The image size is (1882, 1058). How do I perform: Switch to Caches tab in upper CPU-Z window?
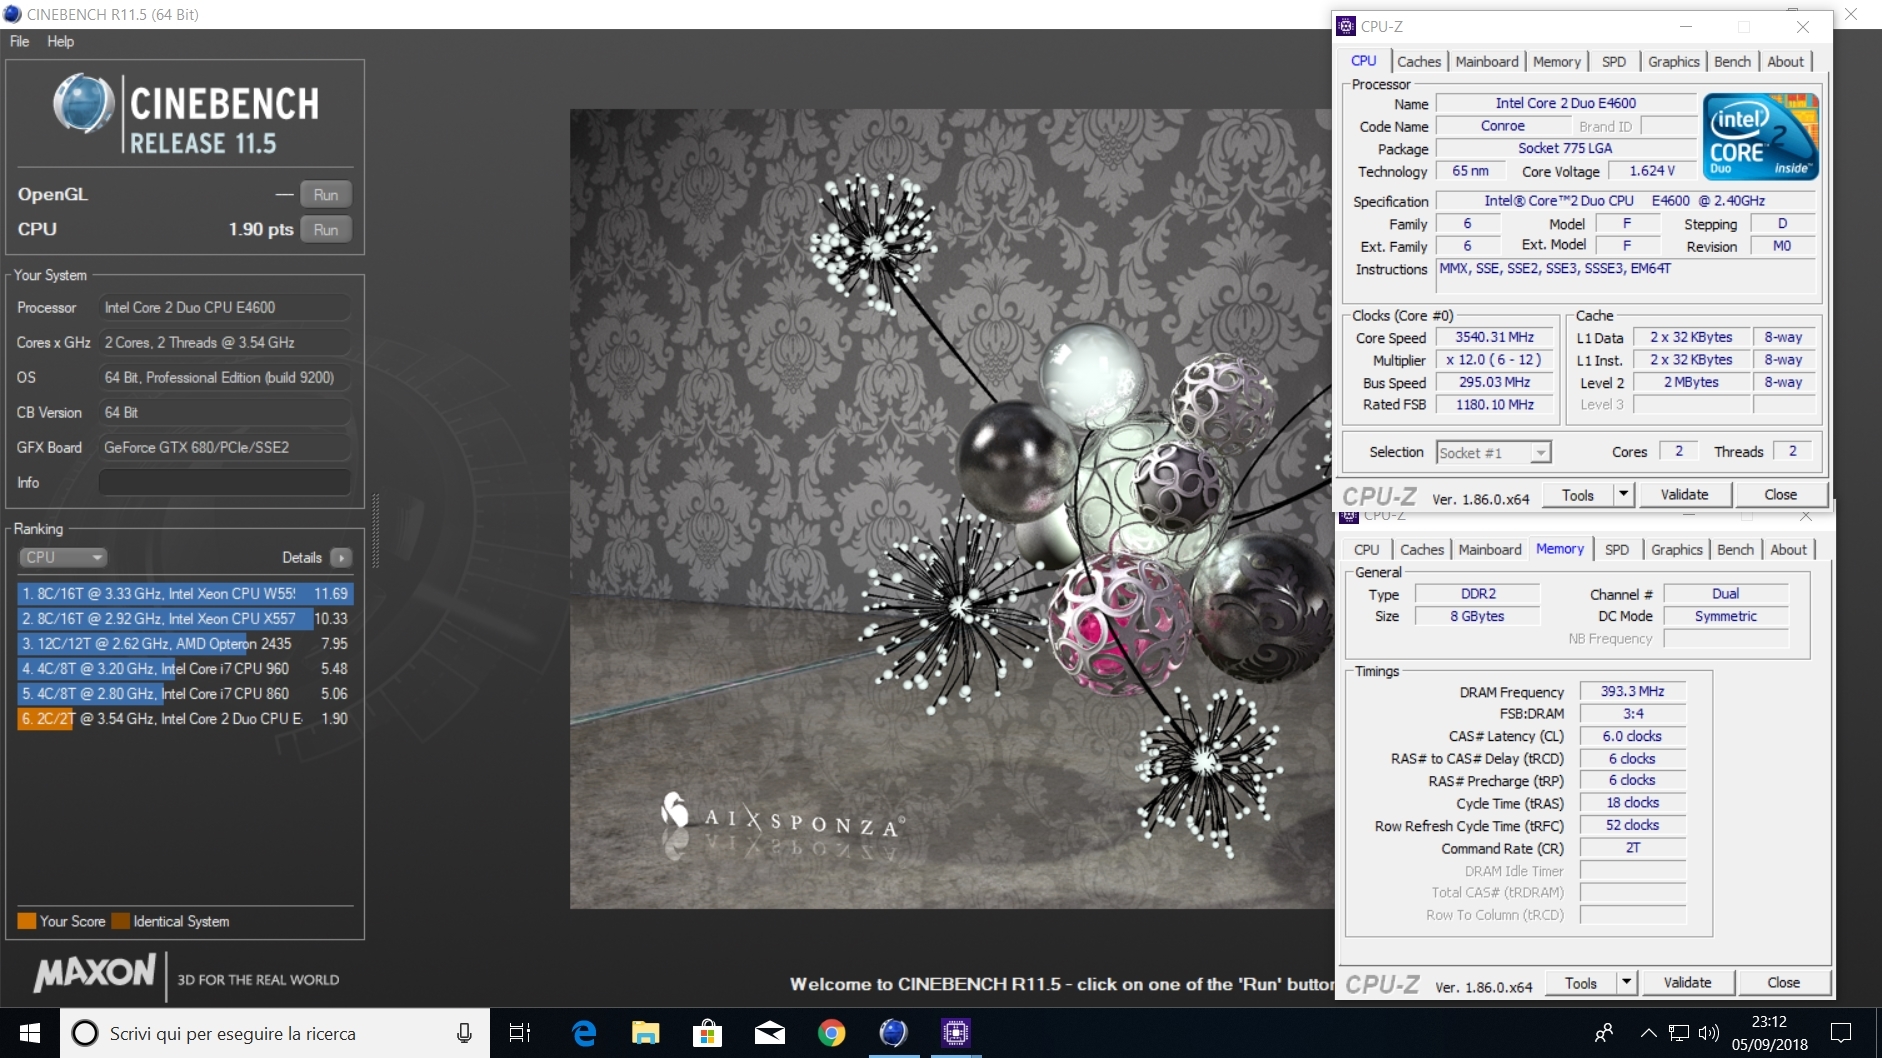coord(1419,61)
